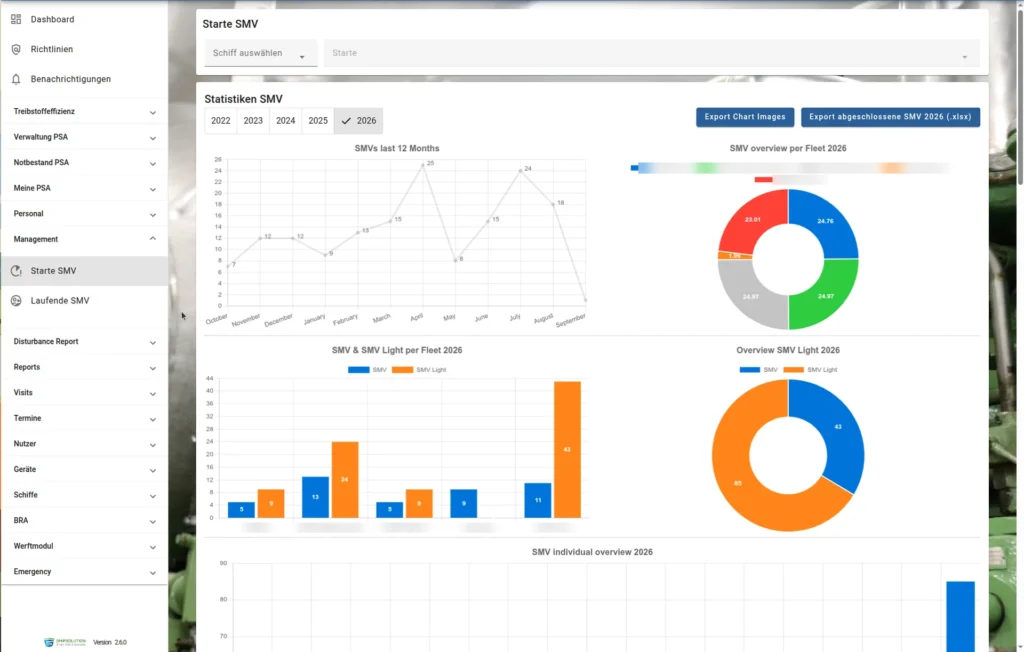Viewport: 1024px width, 652px height.
Task: Expand the Schiffe section
Action: point(84,495)
